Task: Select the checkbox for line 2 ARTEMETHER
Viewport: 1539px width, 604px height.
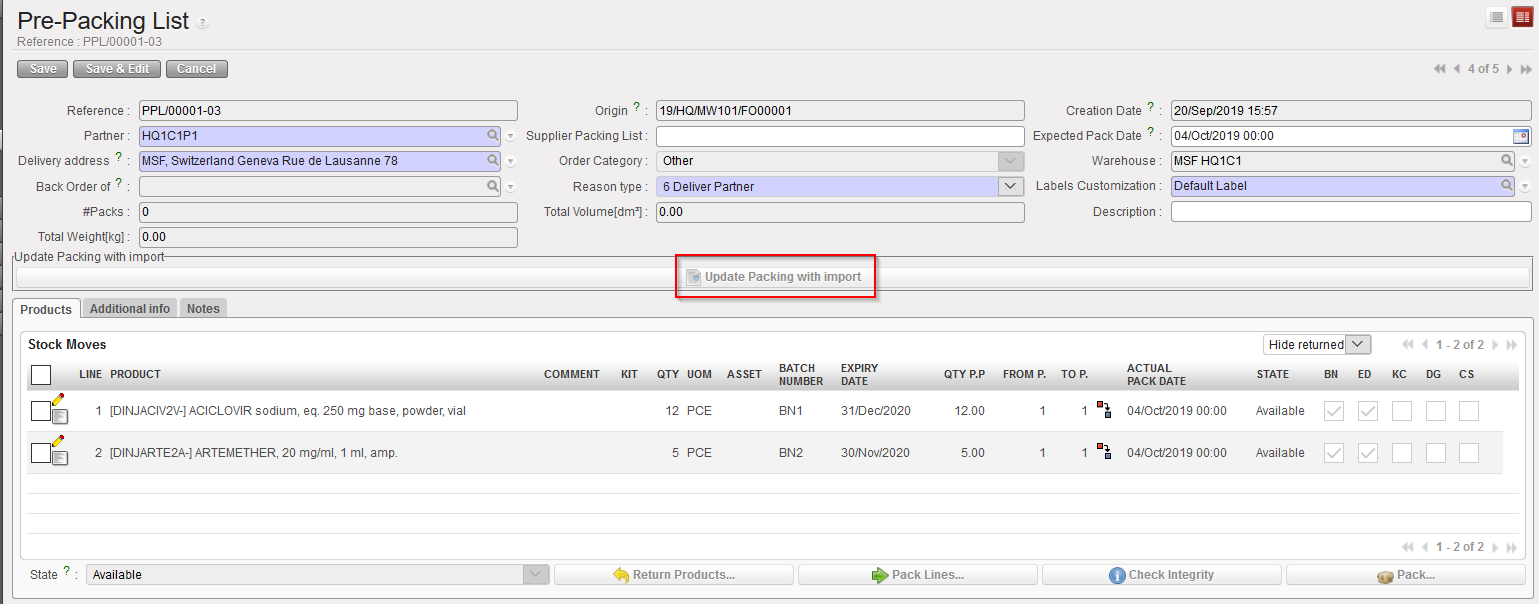Action: pyautogui.click(x=40, y=453)
